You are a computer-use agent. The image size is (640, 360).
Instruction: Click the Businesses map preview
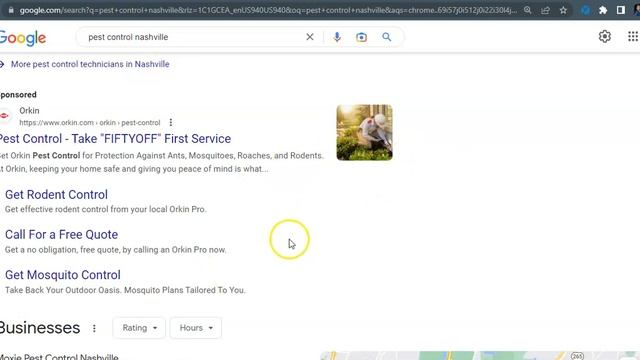click(480, 356)
